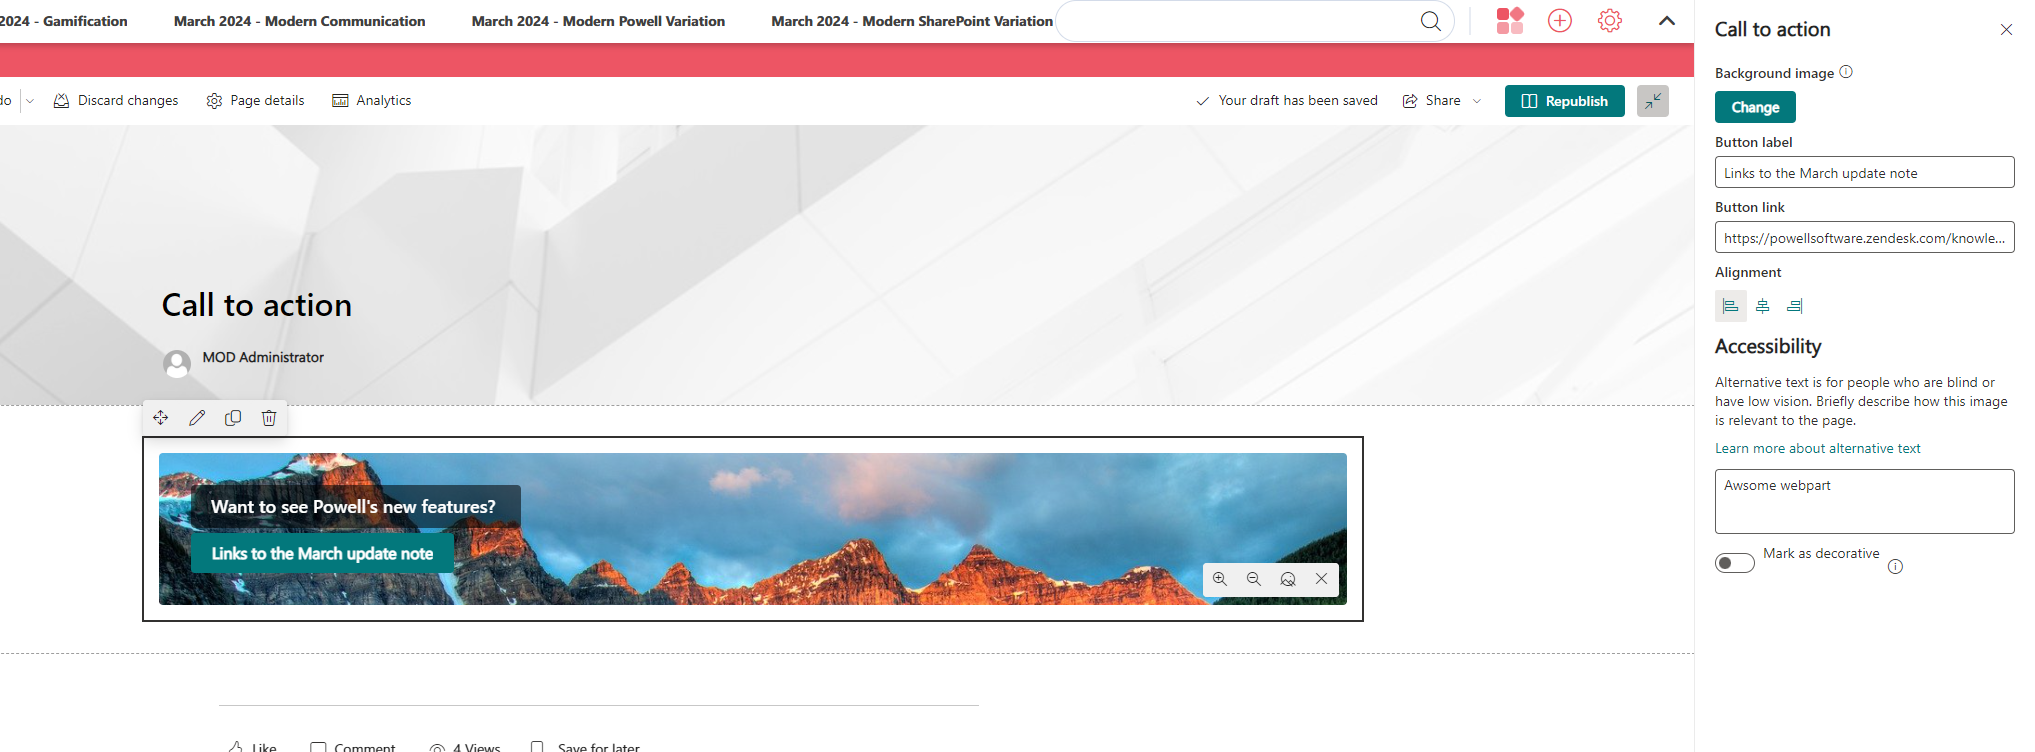Click Want to see Powell's new features text

click(353, 507)
